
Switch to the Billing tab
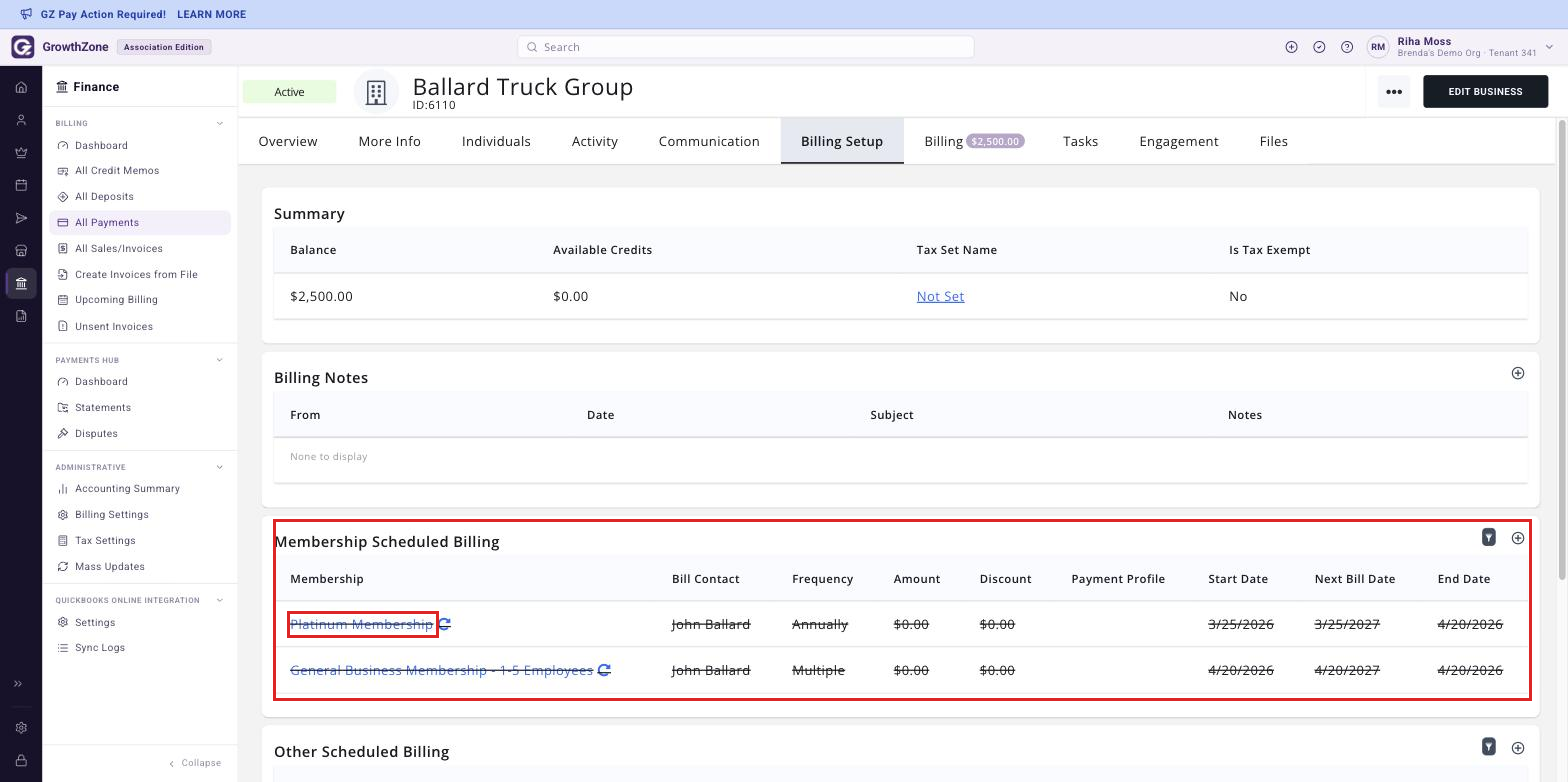[x=974, y=141]
